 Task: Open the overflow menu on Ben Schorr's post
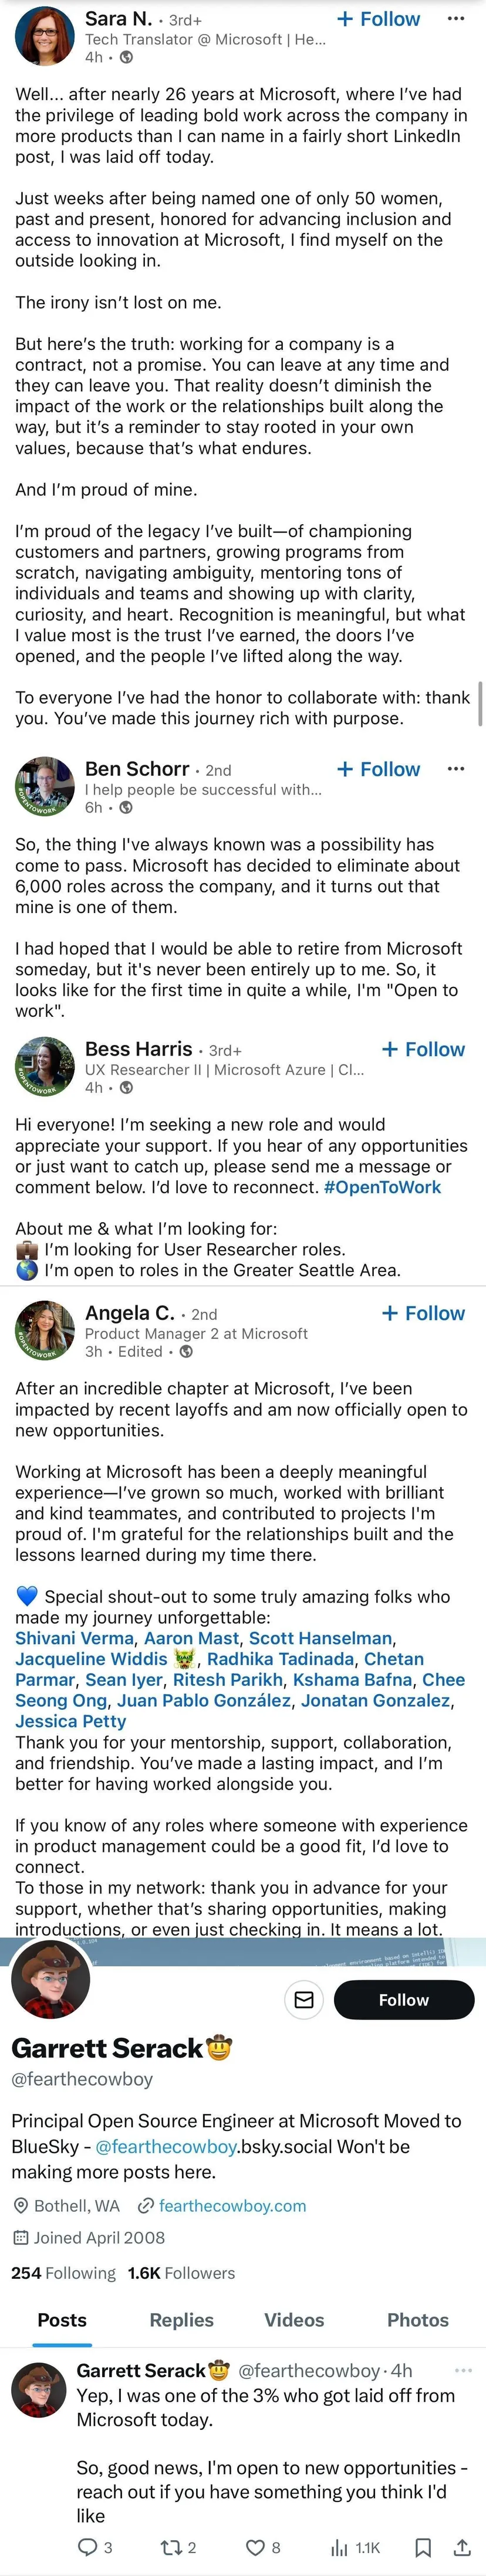456,769
